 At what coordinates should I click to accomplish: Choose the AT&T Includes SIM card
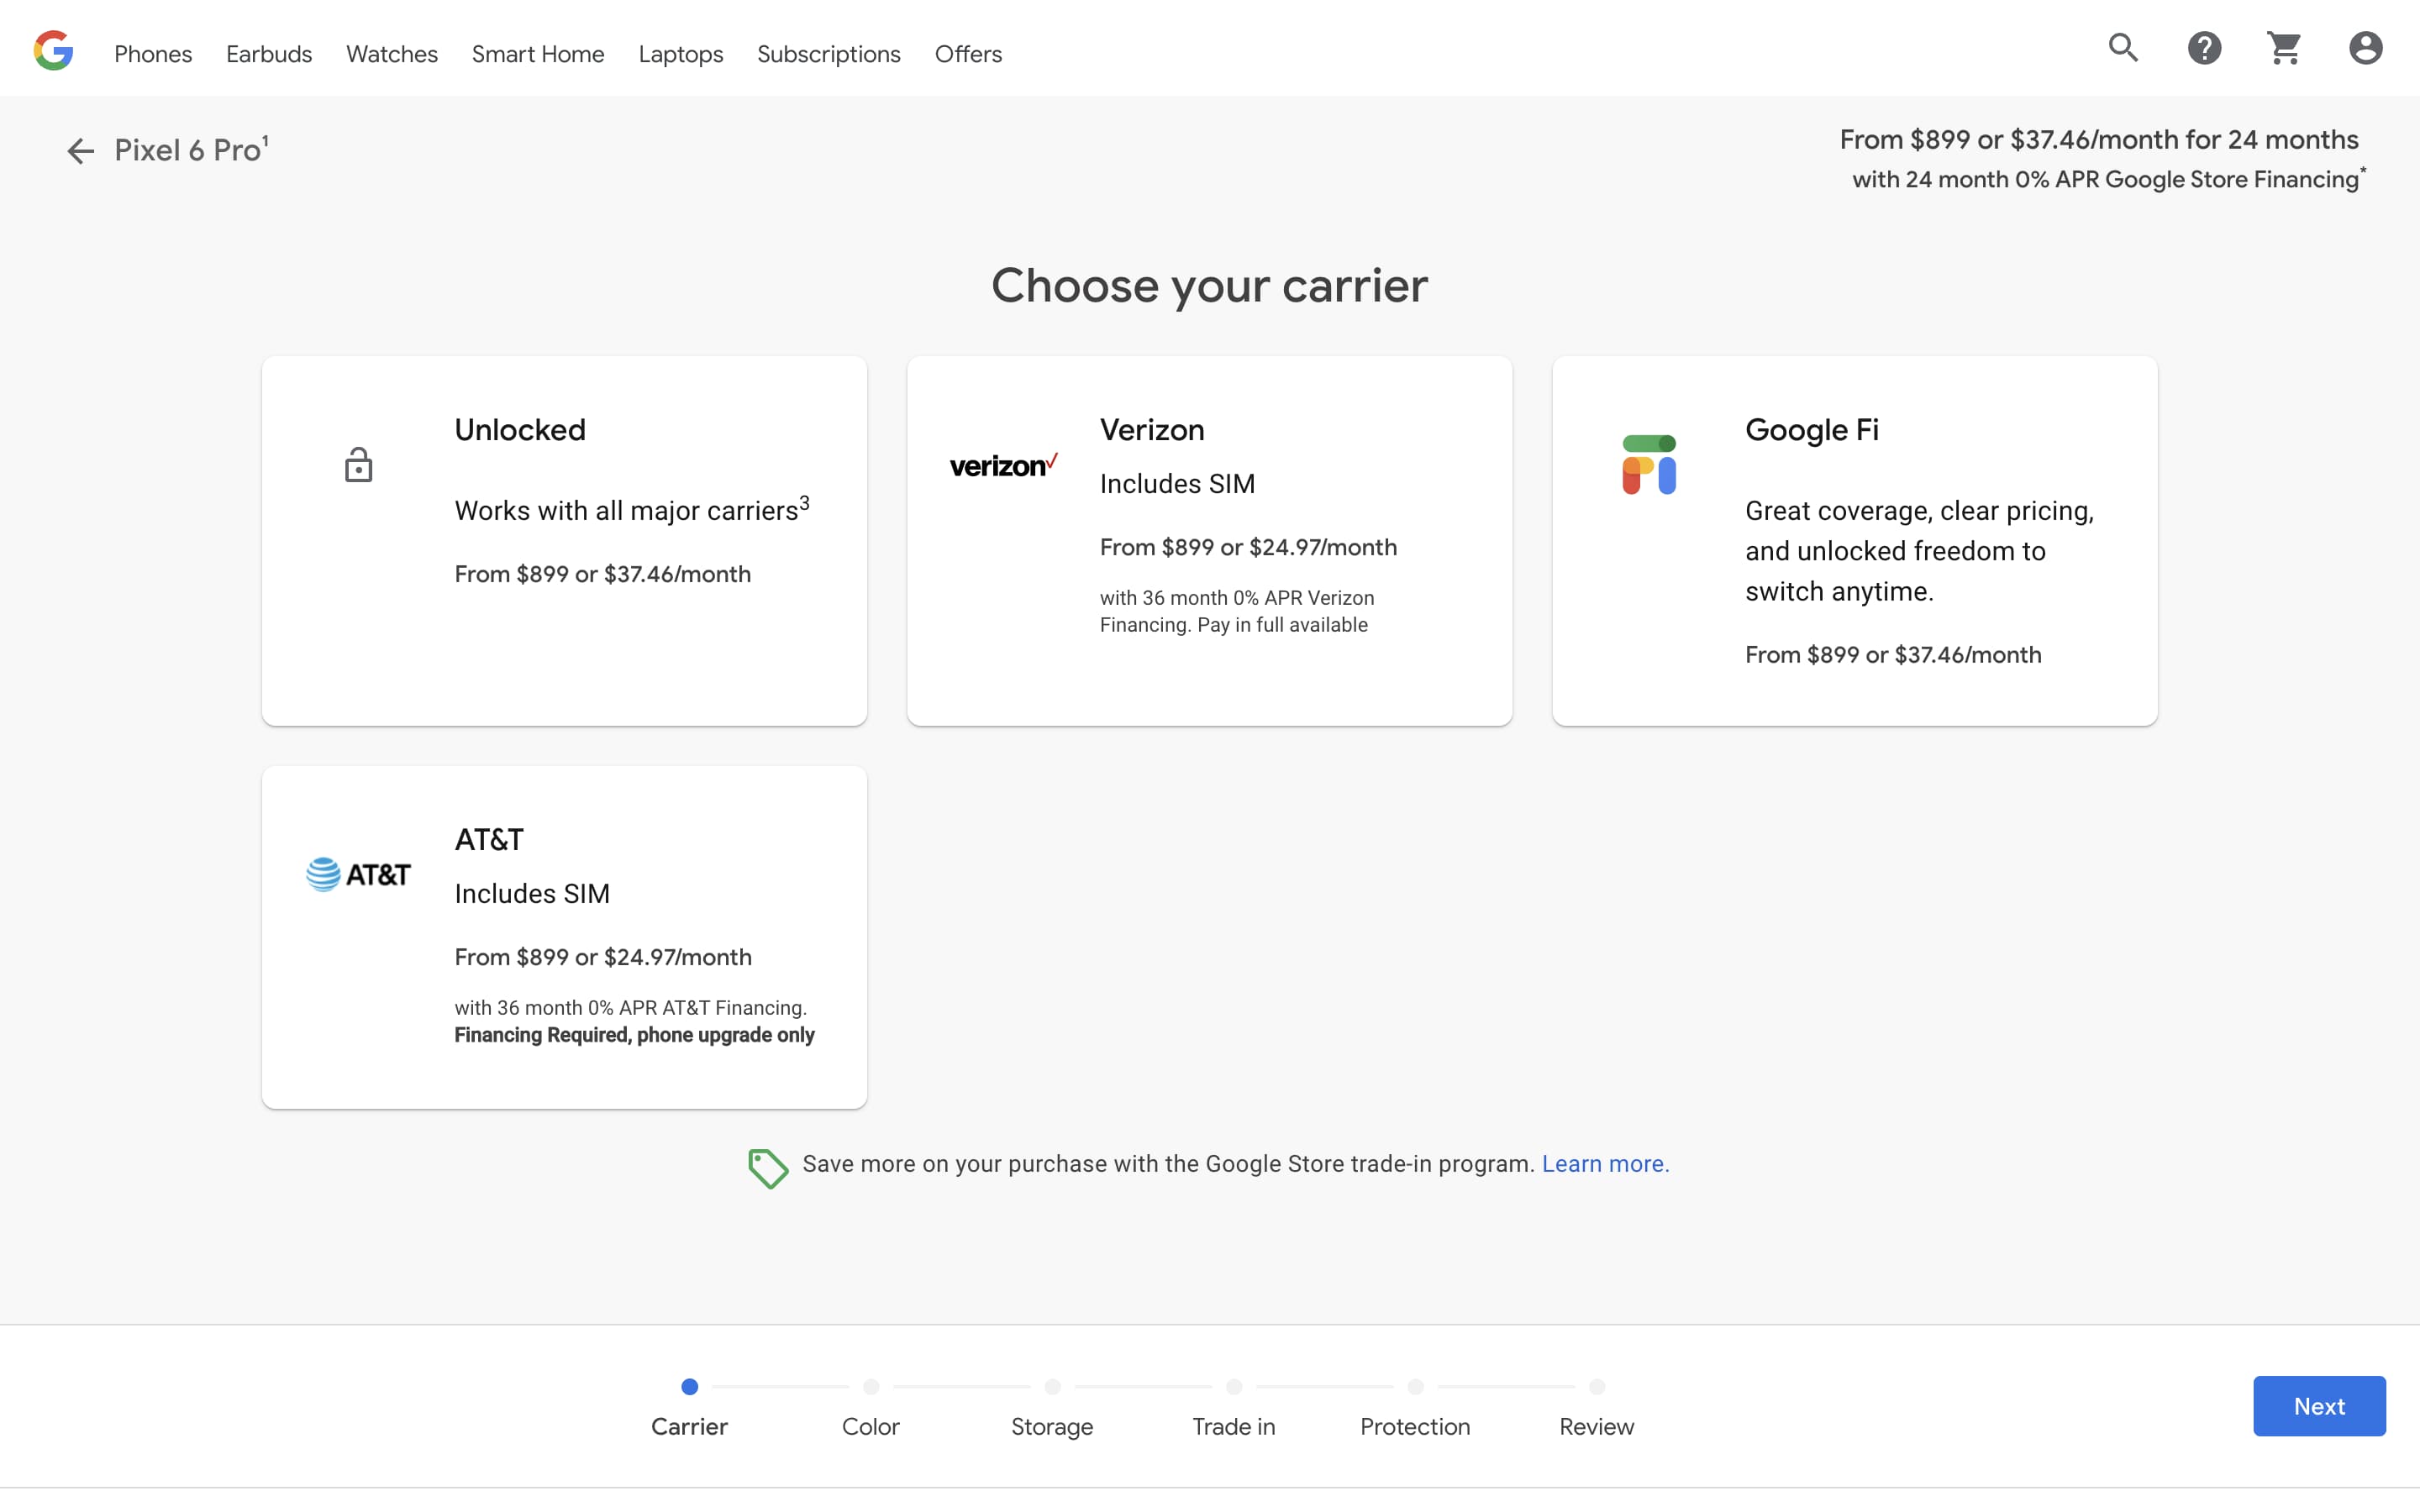click(564, 936)
